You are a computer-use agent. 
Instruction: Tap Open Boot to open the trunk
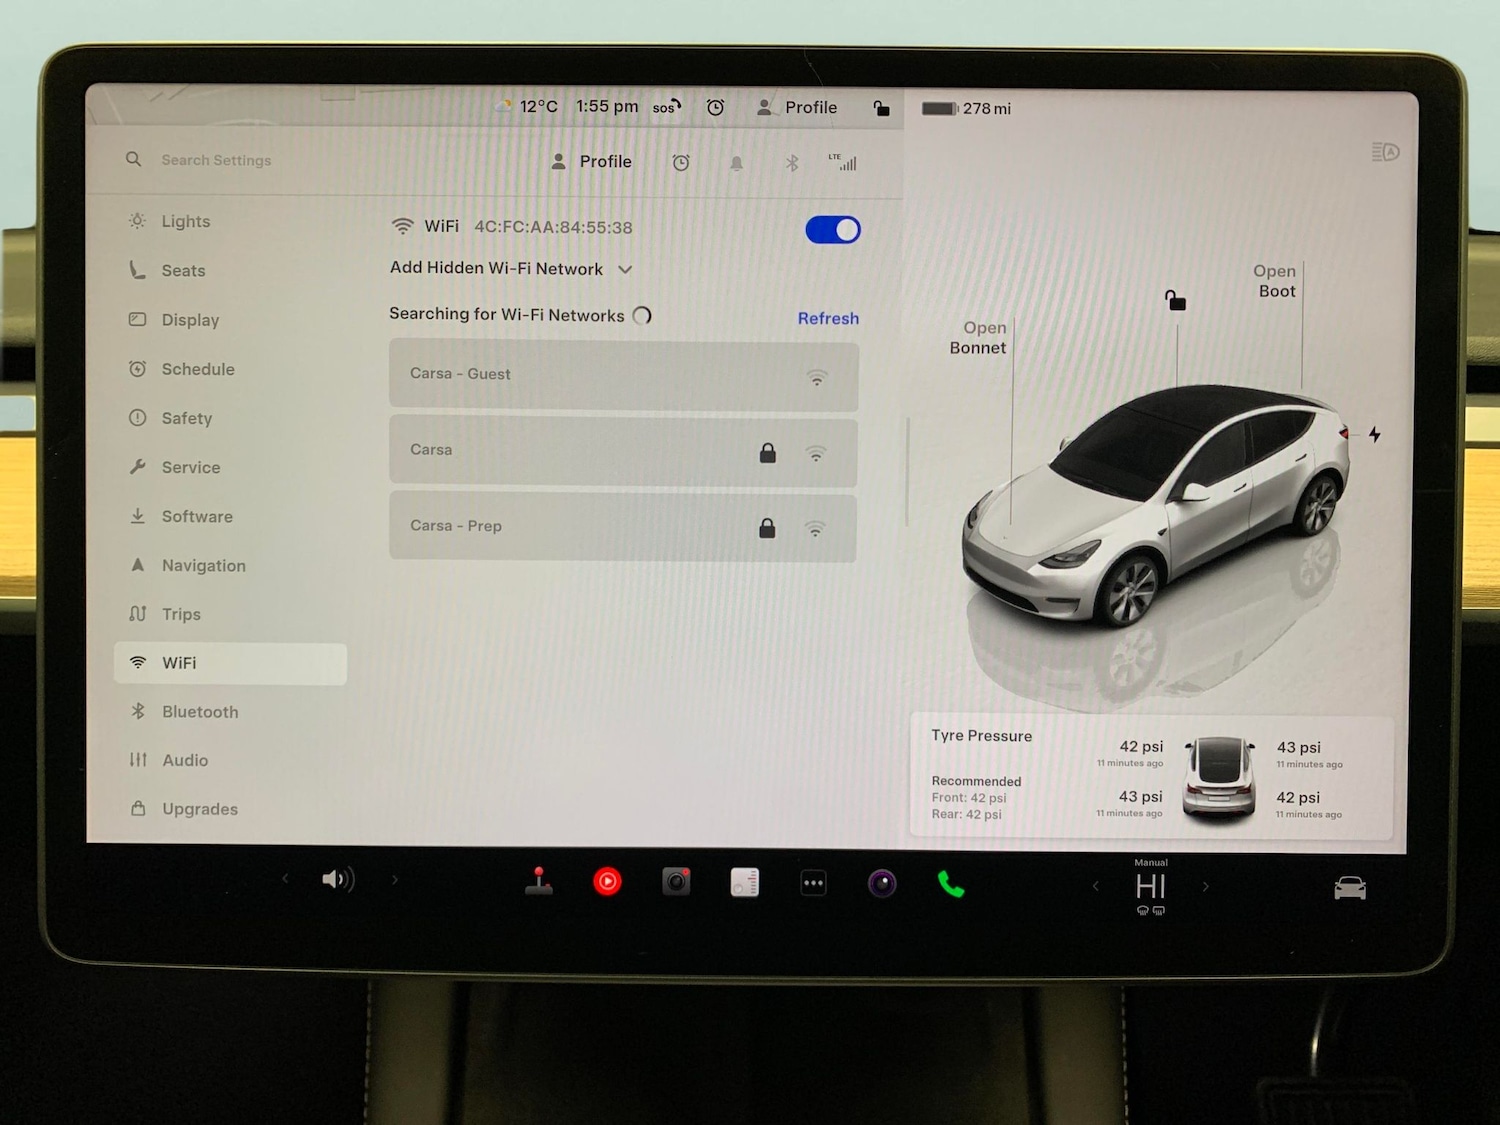(1275, 281)
